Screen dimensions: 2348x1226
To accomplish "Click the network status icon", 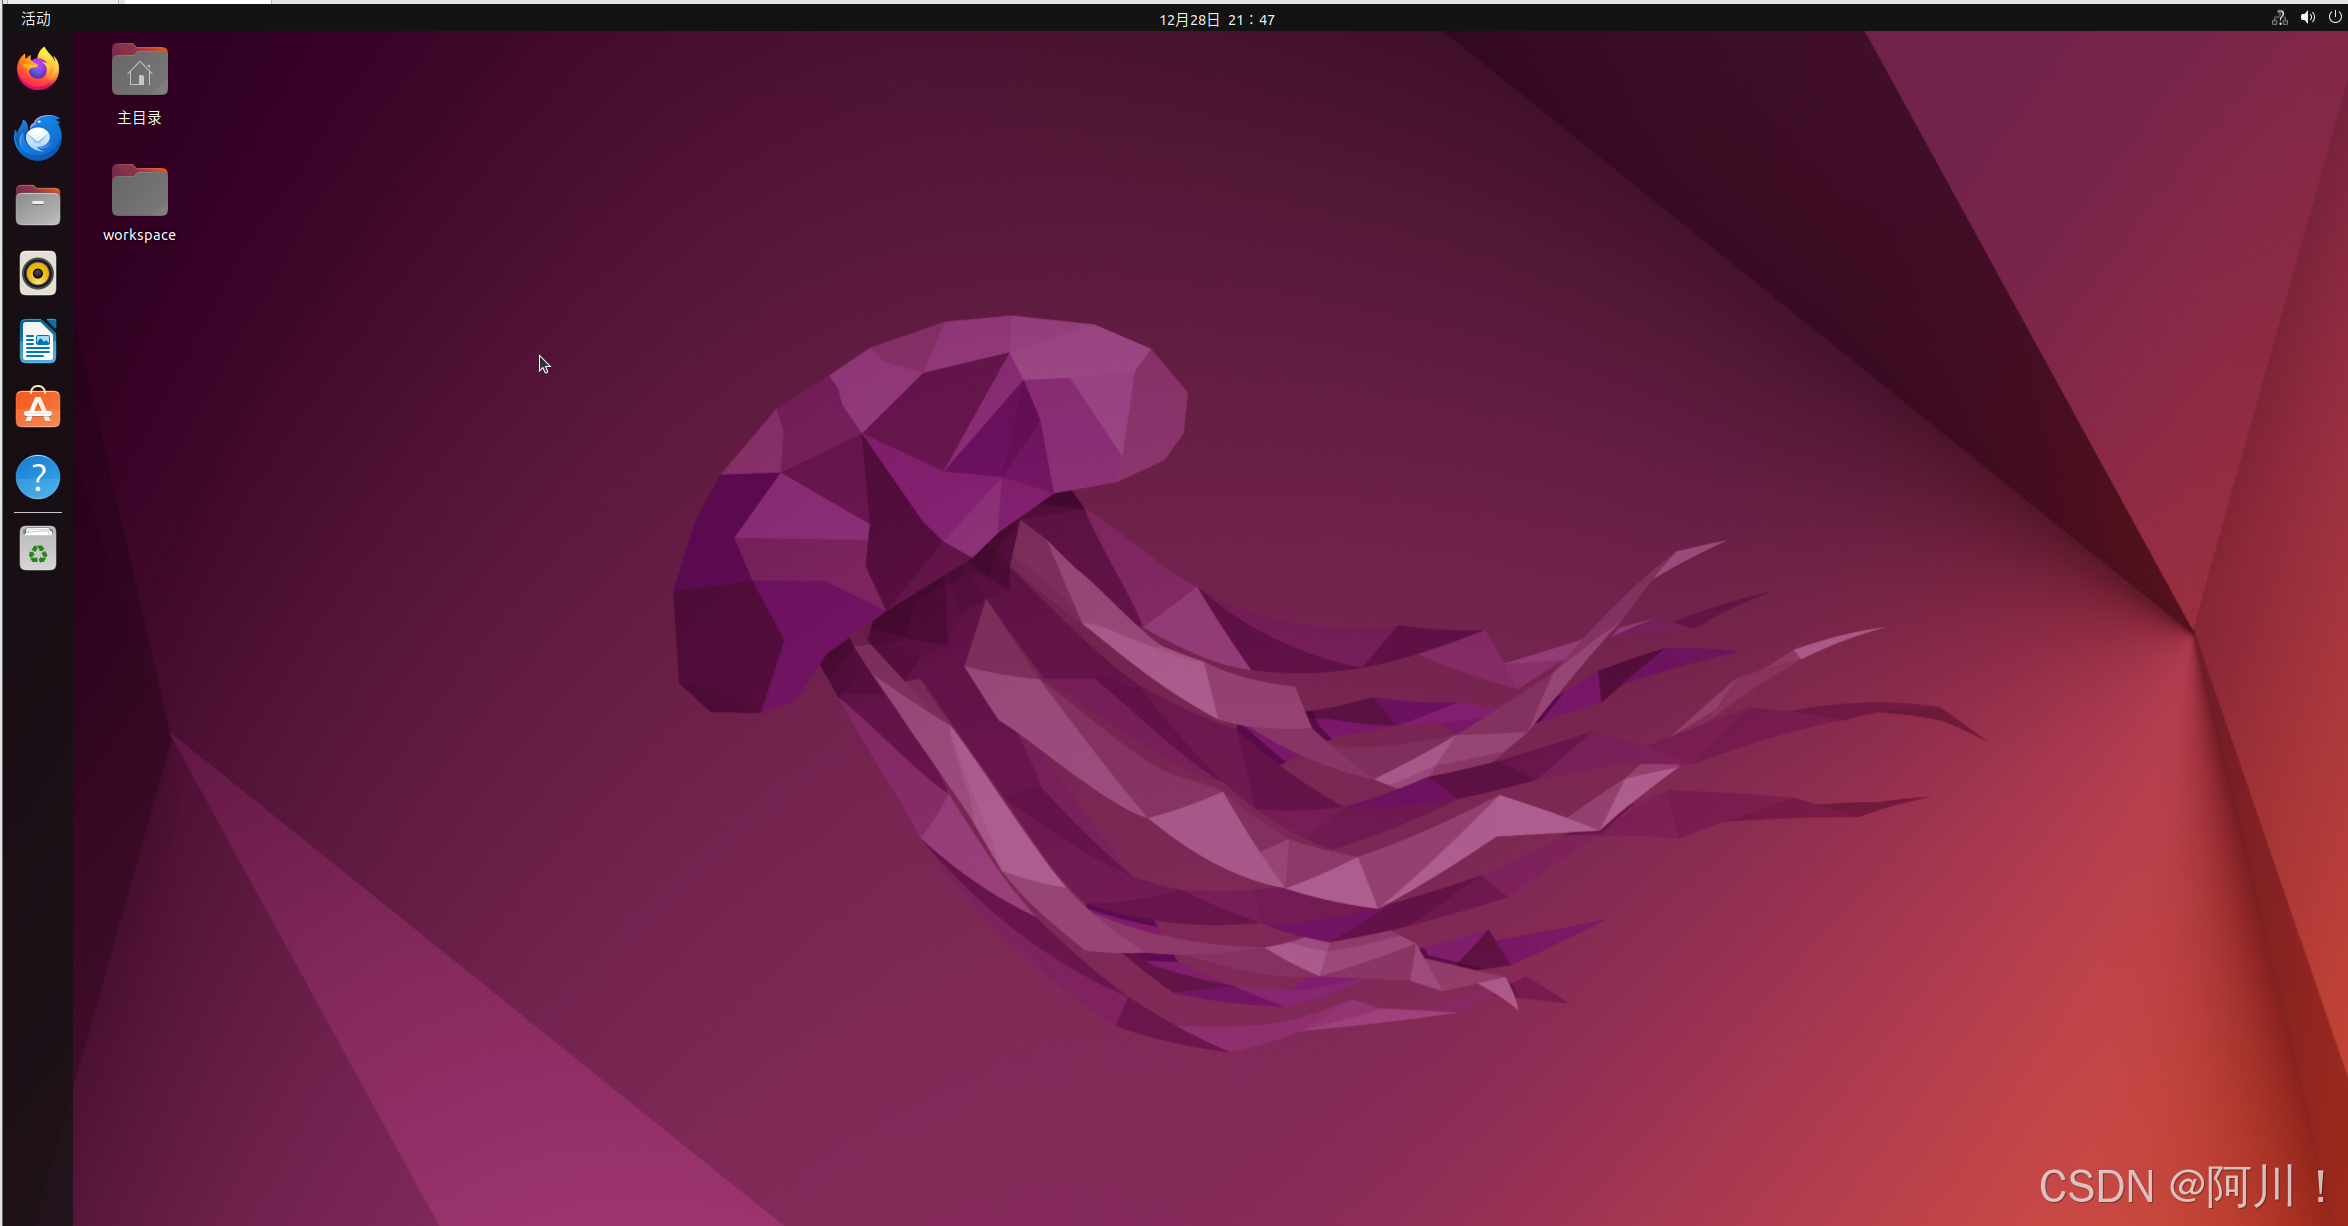I will pyautogui.click(x=2280, y=18).
